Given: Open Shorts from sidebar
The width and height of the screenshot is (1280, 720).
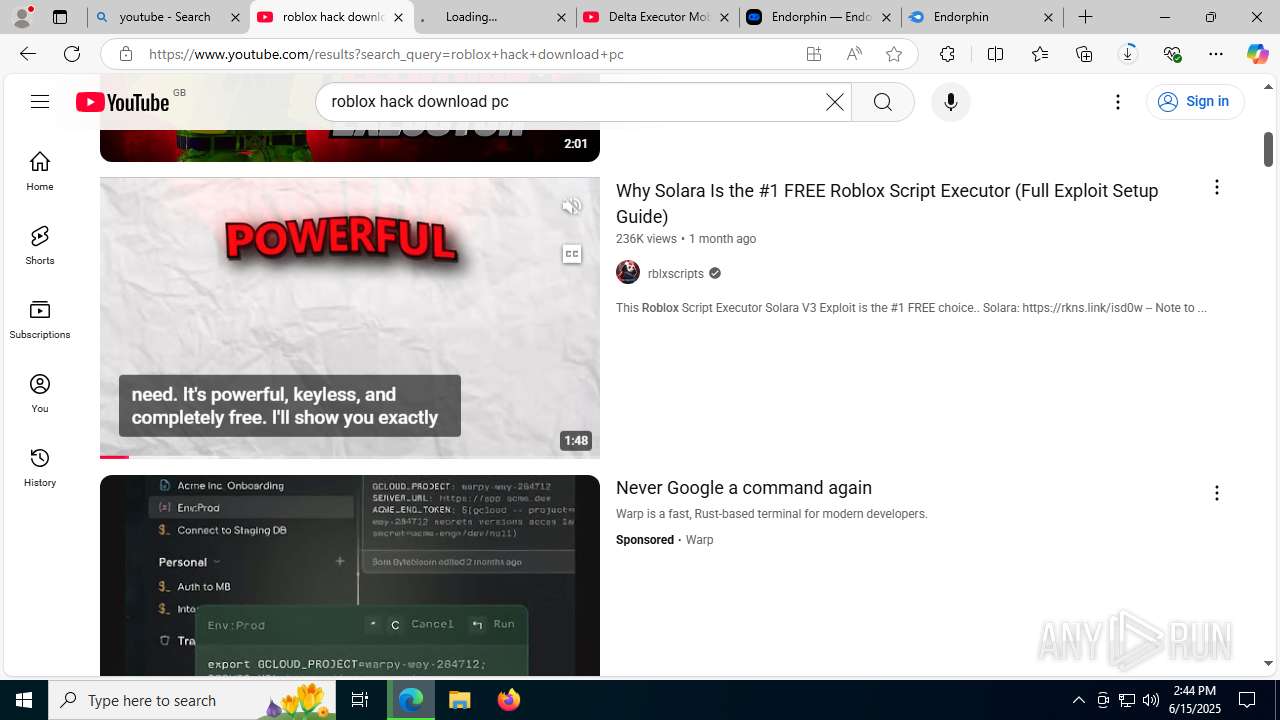Looking at the screenshot, I should point(40,245).
